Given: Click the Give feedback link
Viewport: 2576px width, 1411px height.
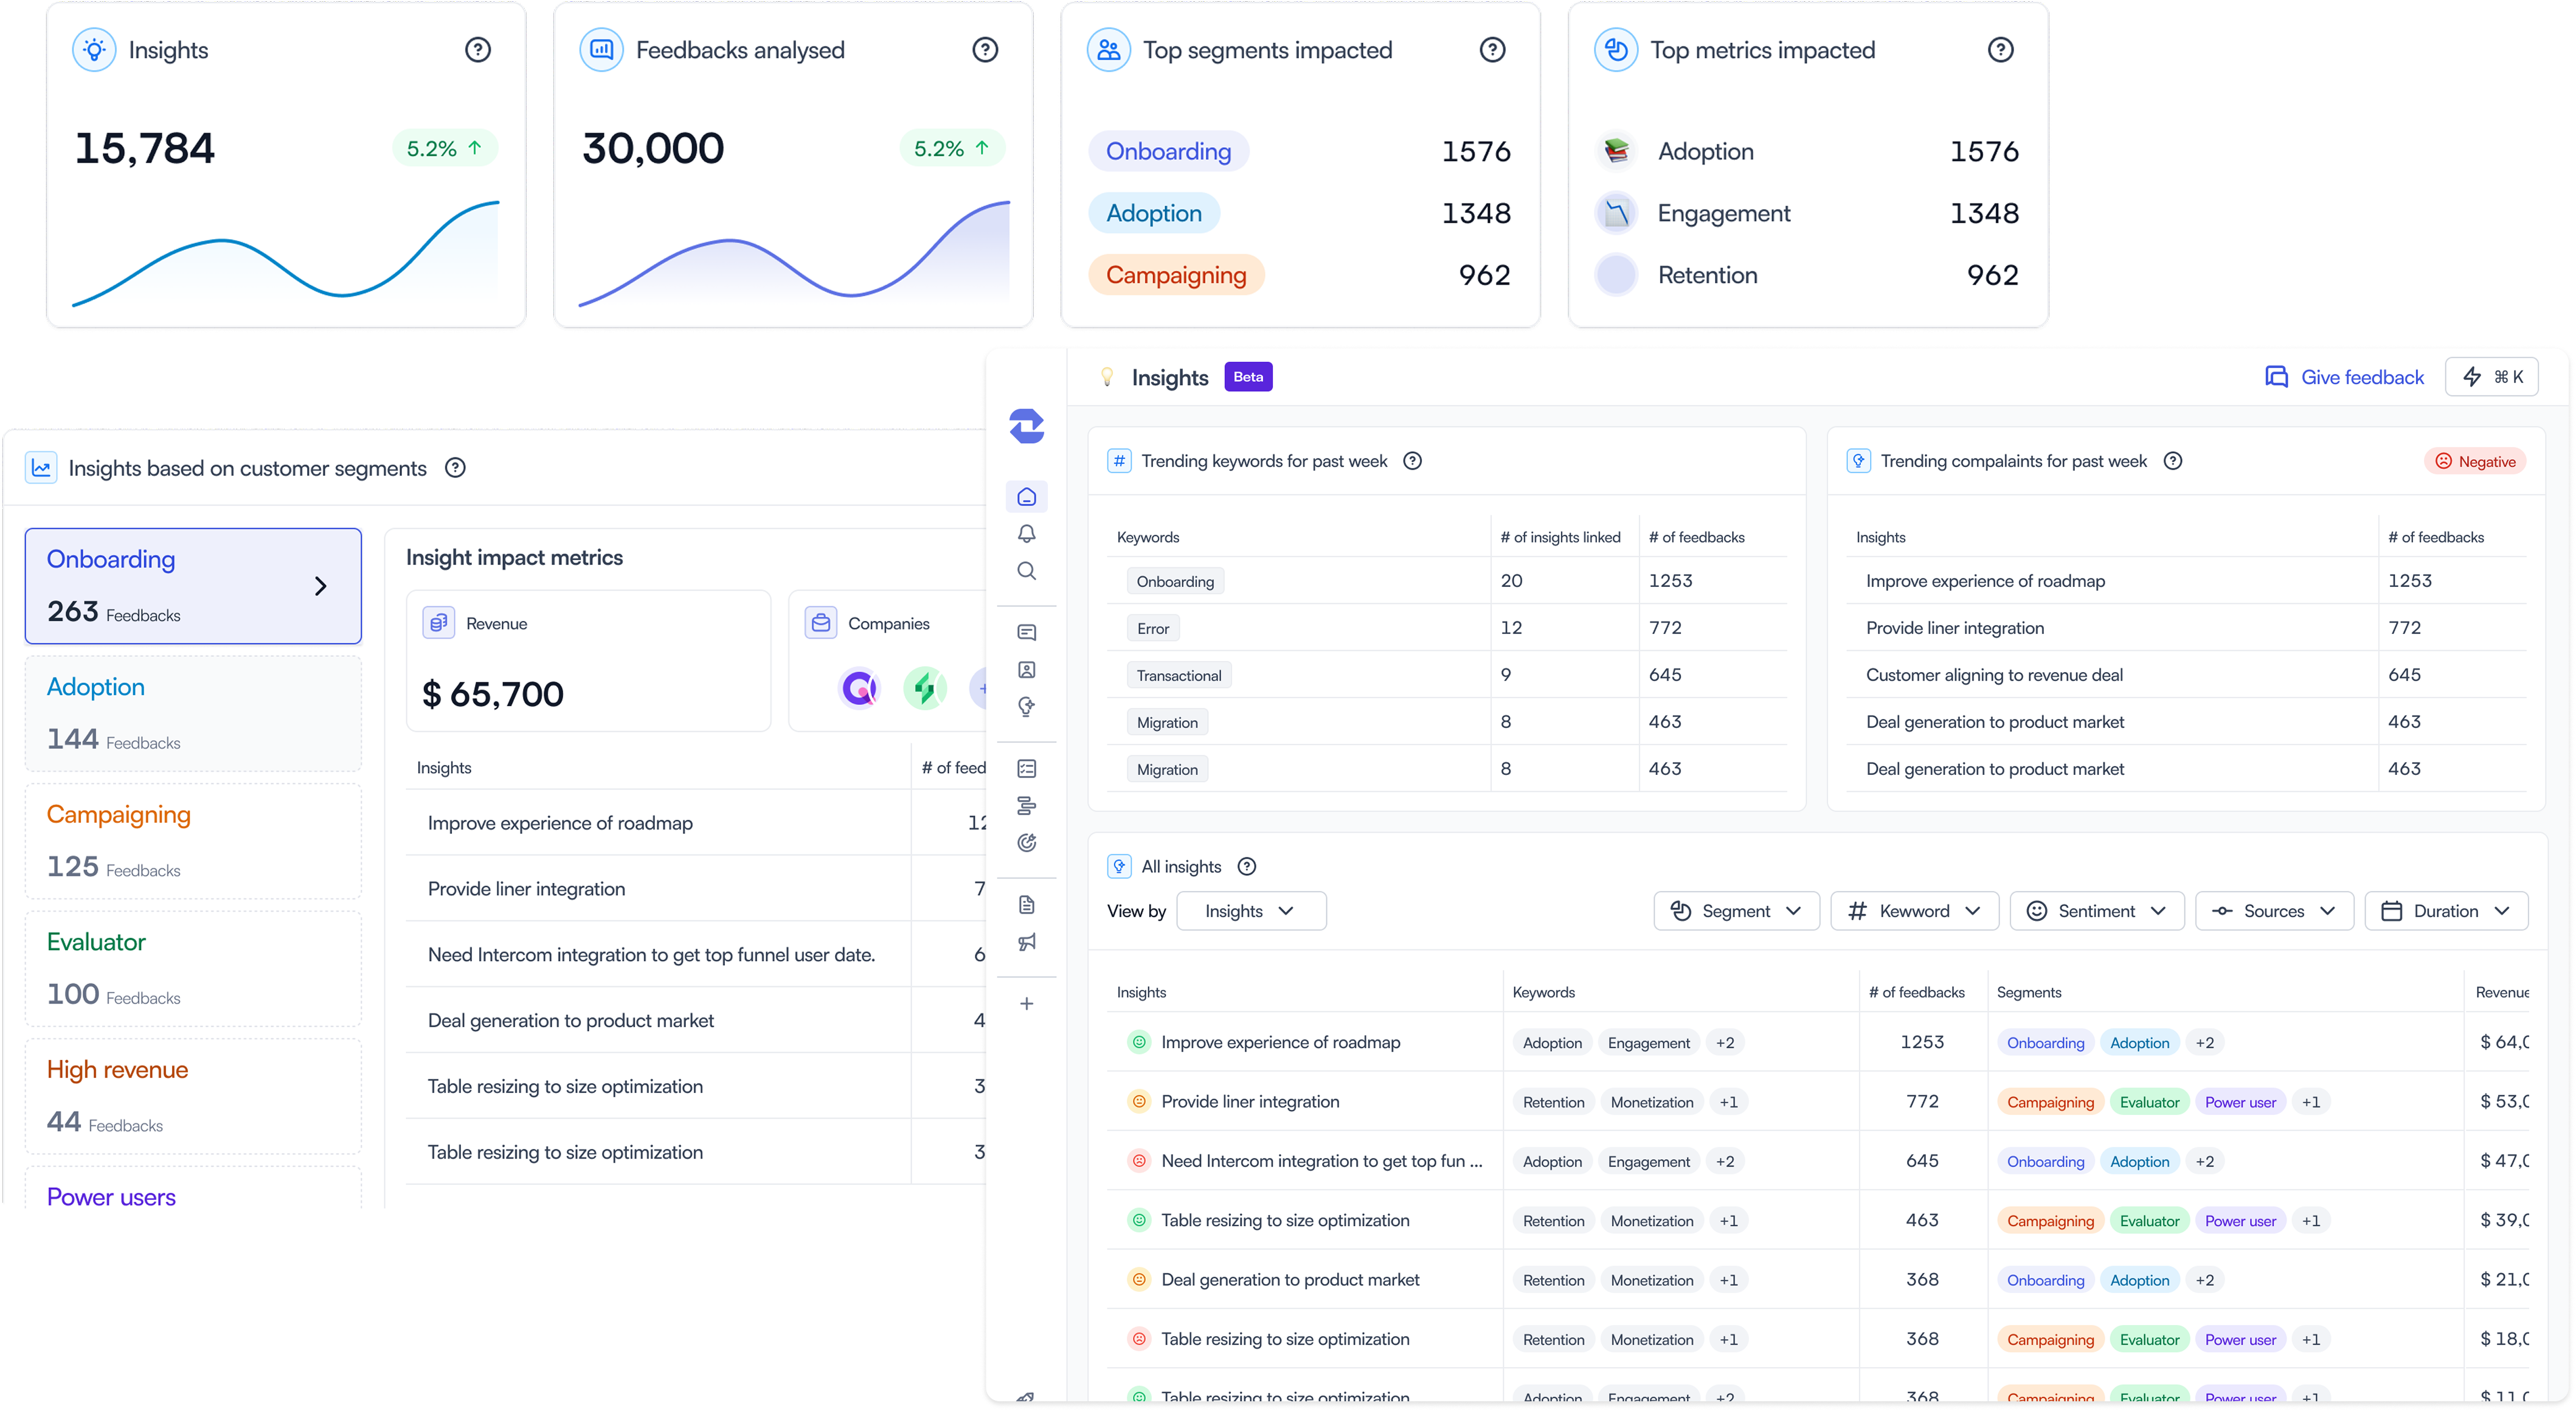Looking at the screenshot, I should pyautogui.click(x=2344, y=377).
